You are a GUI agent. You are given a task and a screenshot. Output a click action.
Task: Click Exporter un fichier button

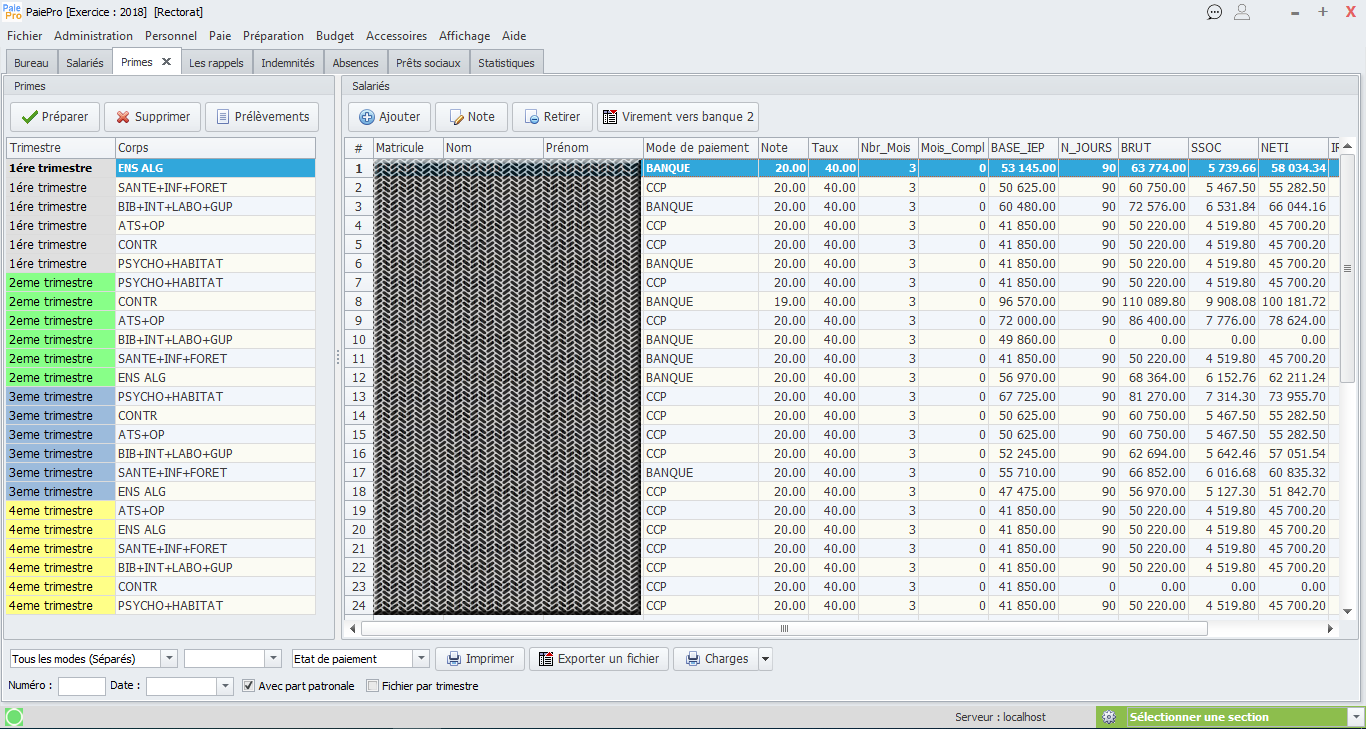coord(598,659)
